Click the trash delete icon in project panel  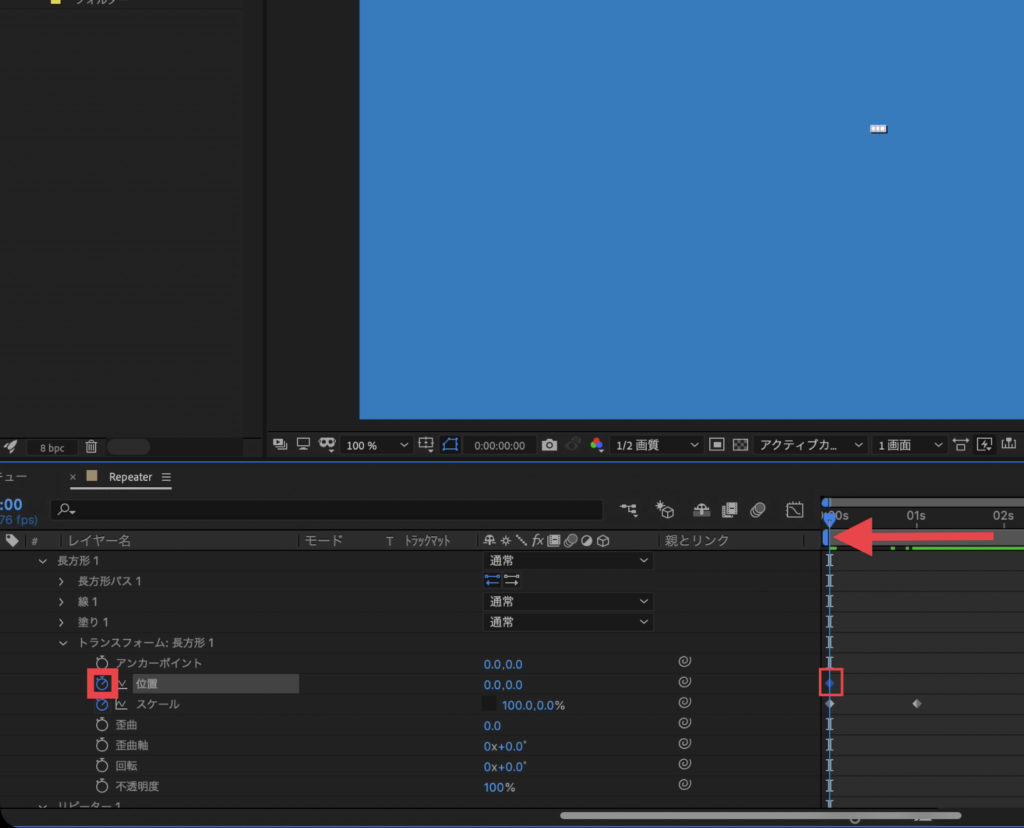(x=91, y=447)
